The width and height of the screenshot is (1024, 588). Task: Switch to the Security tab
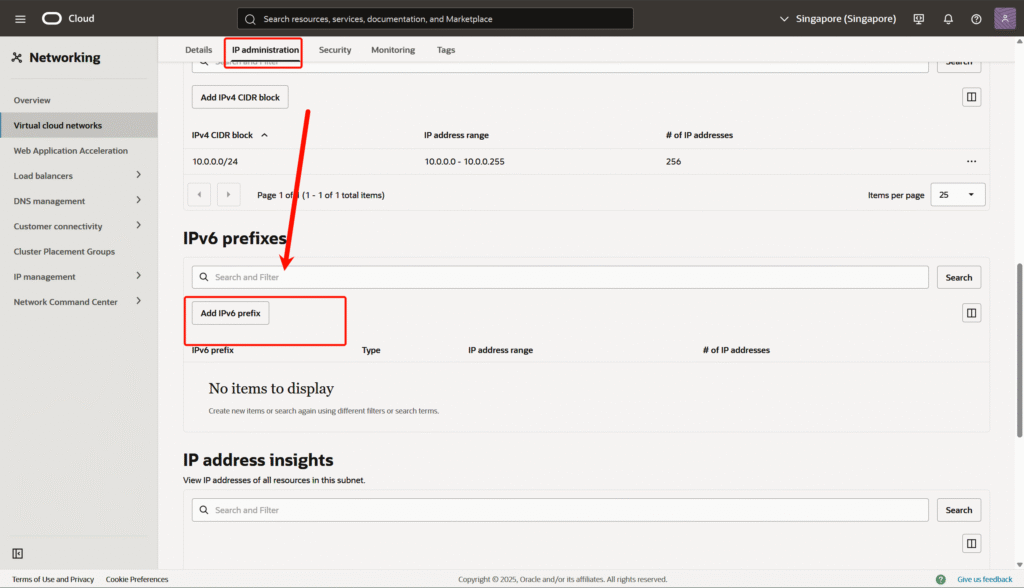tap(335, 50)
